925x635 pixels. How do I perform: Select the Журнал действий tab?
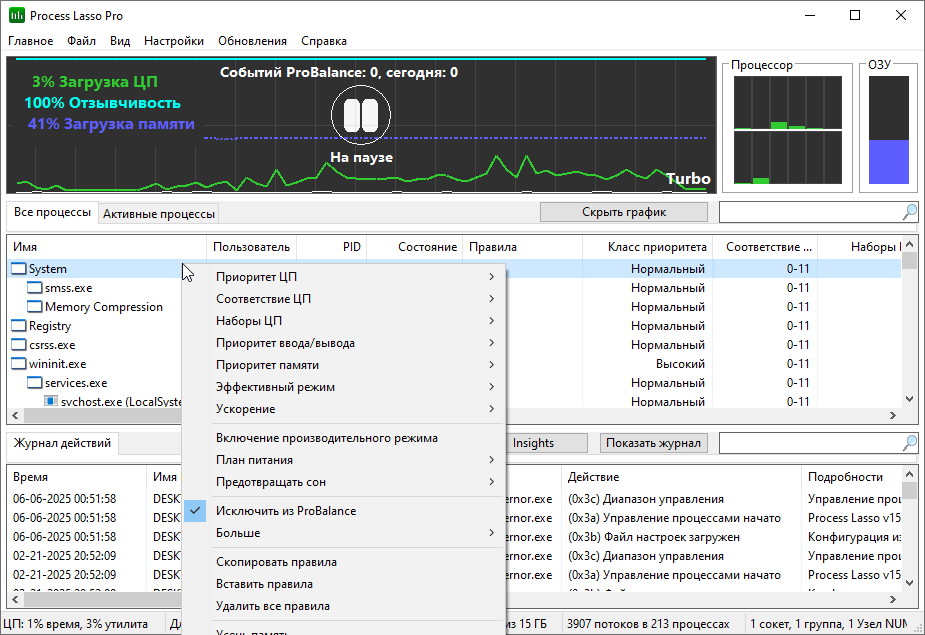62,443
